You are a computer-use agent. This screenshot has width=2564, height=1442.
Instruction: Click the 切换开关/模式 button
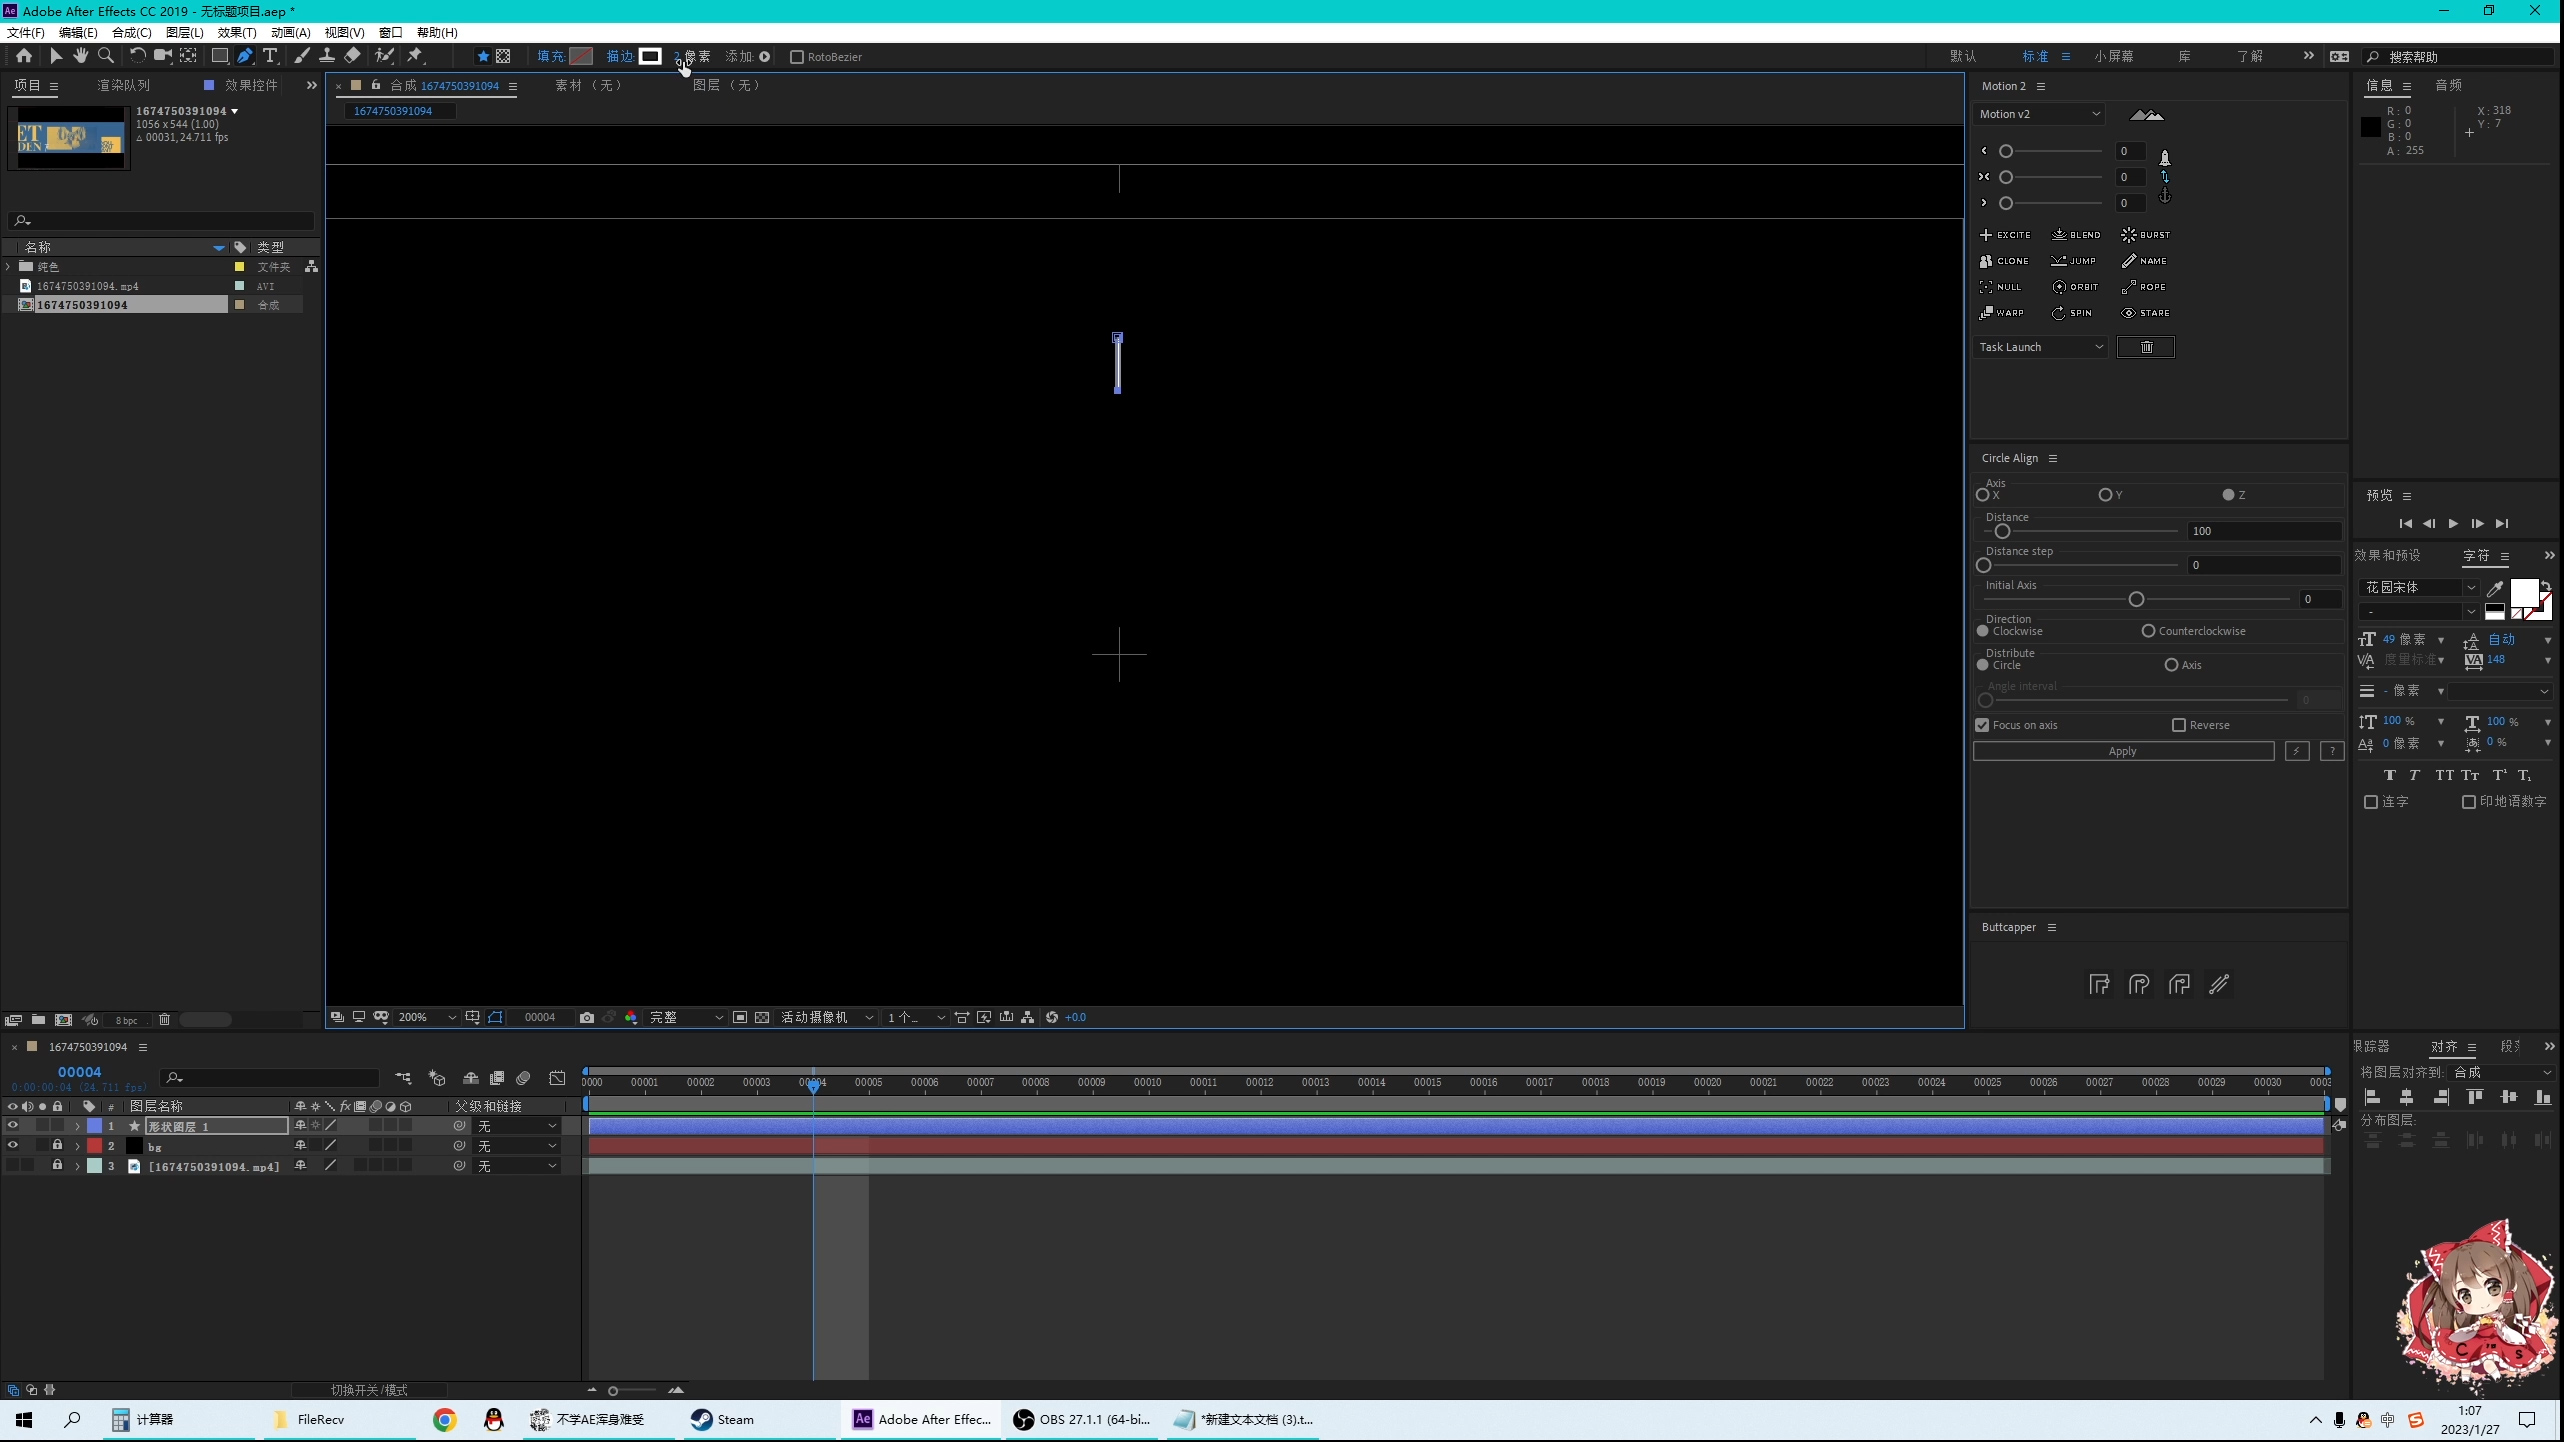369,1390
